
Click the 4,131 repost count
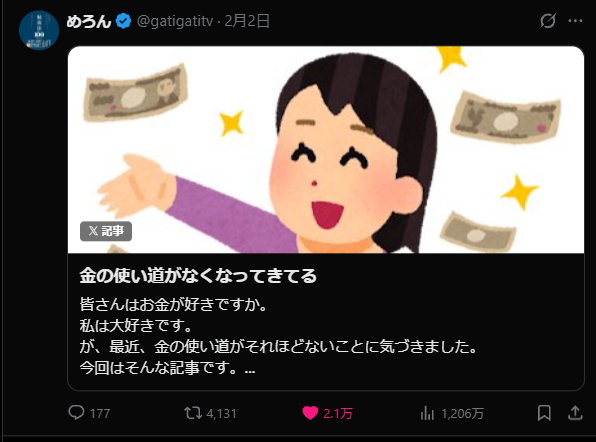tap(222, 413)
